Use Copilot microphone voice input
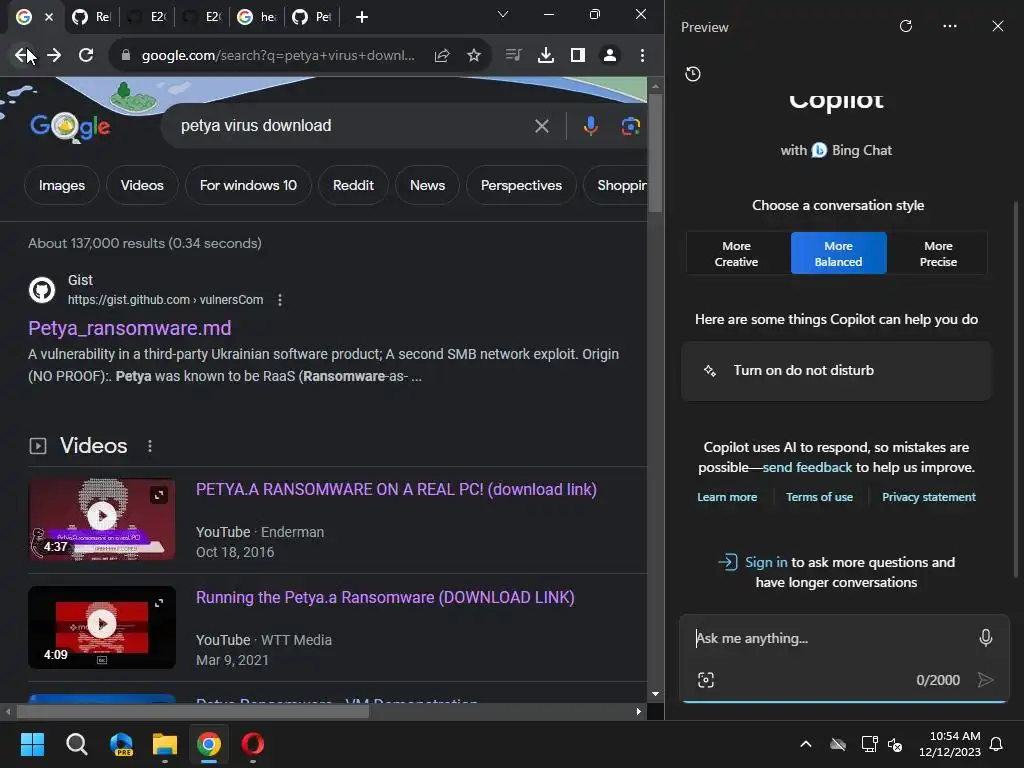The image size is (1024, 768). (985, 637)
